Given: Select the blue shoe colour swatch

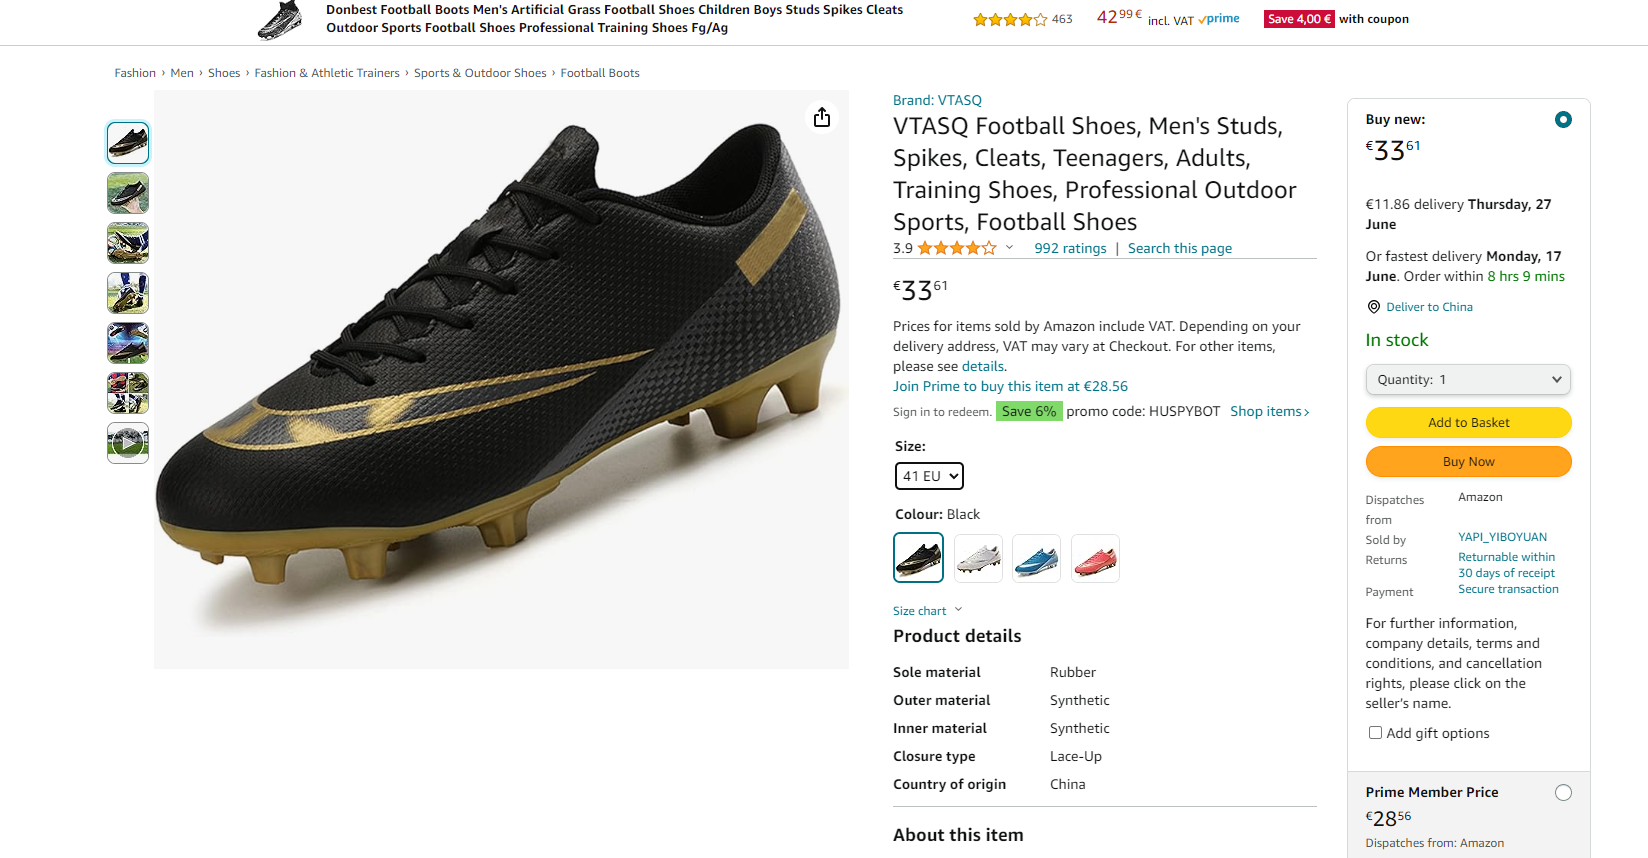Looking at the screenshot, I should pyautogui.click(x=1036, y=558).
